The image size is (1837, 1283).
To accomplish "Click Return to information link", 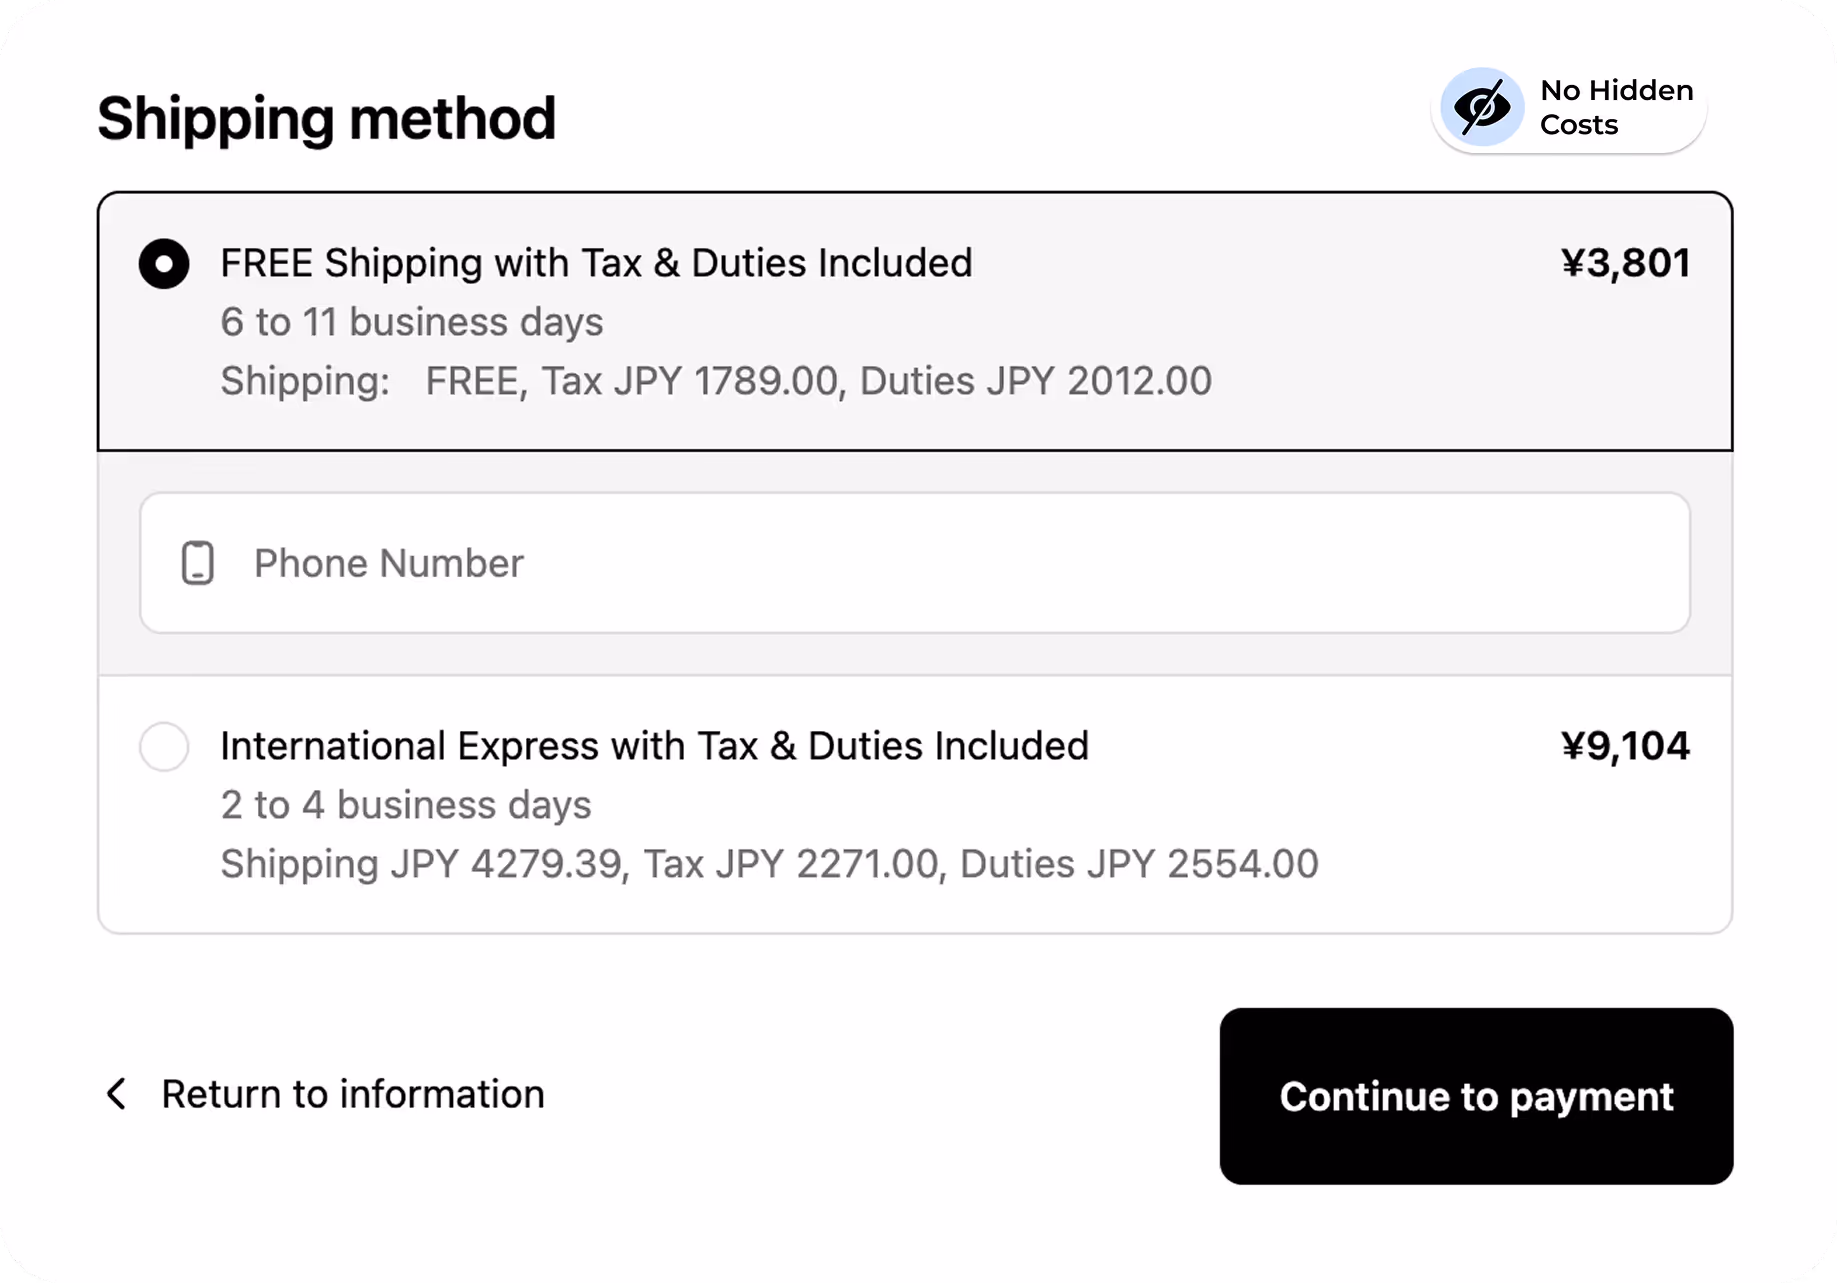I will [x=353, y=1094].
